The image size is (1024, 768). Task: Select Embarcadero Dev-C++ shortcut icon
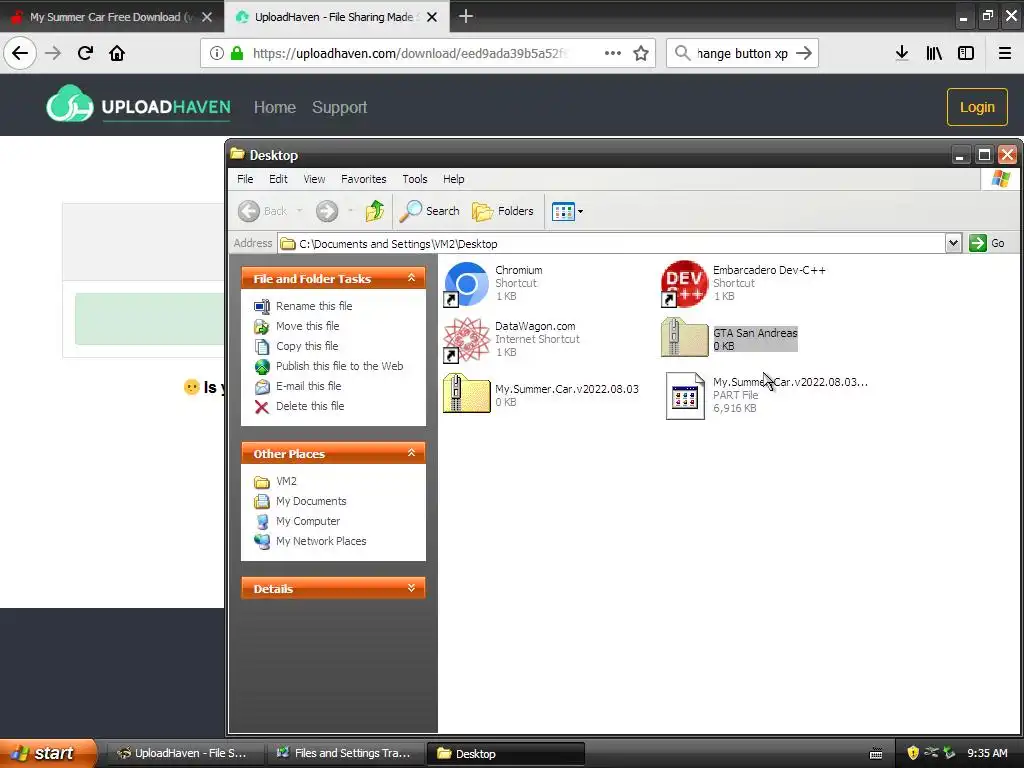684,283
